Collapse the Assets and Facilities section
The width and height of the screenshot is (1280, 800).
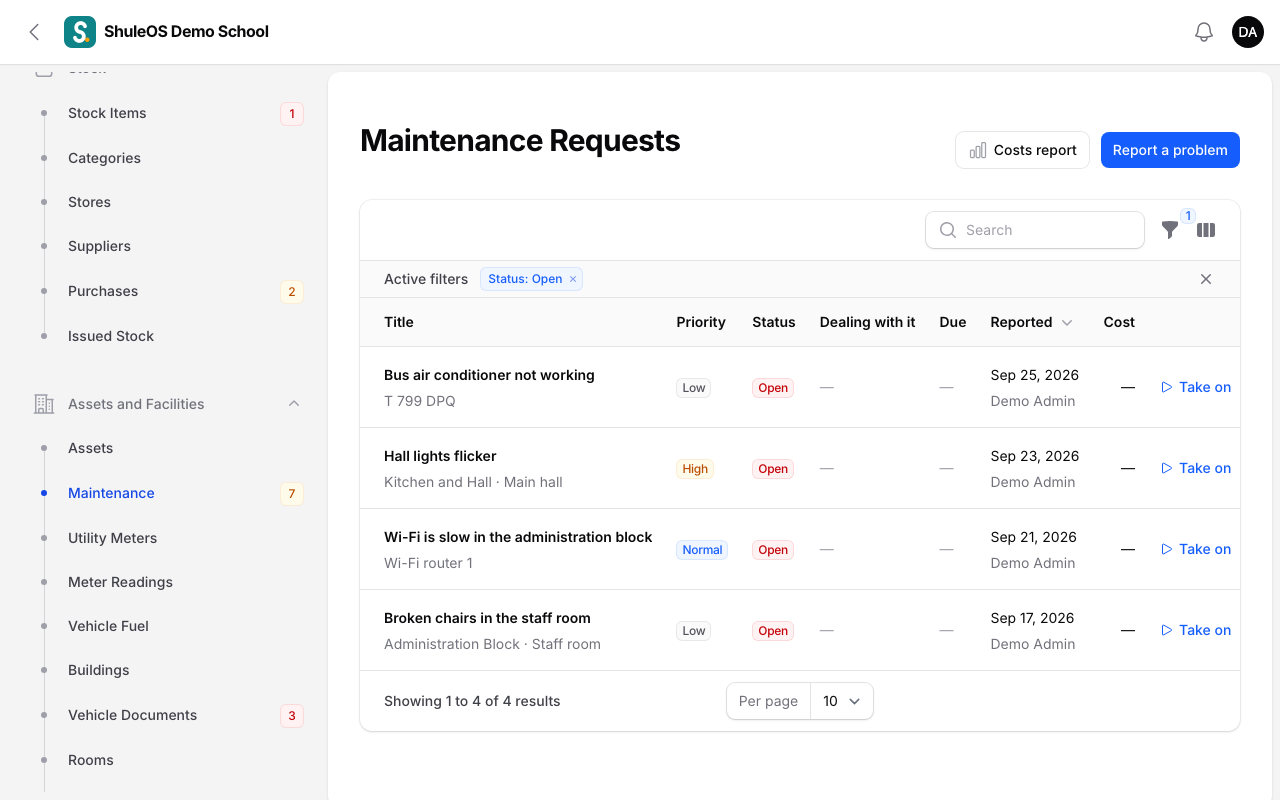294,404
